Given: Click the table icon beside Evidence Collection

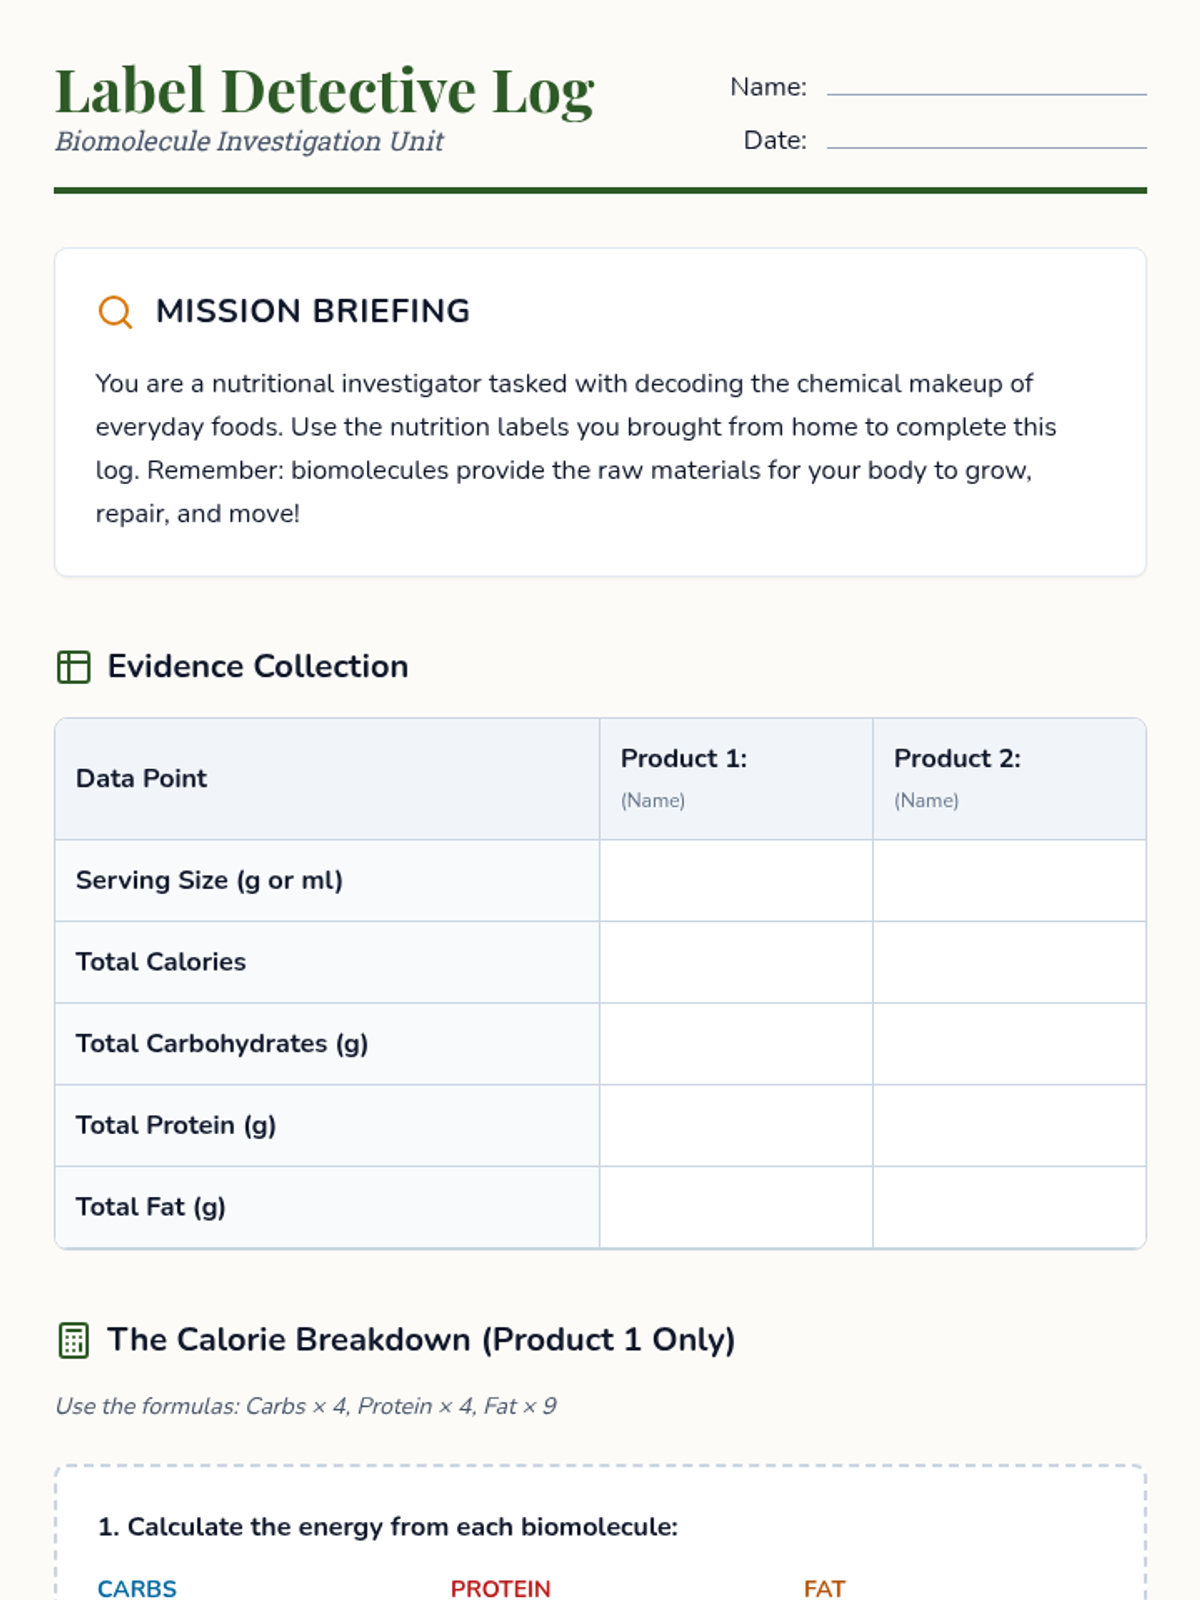Looking at the screenshot, I should tap(73, 667).
